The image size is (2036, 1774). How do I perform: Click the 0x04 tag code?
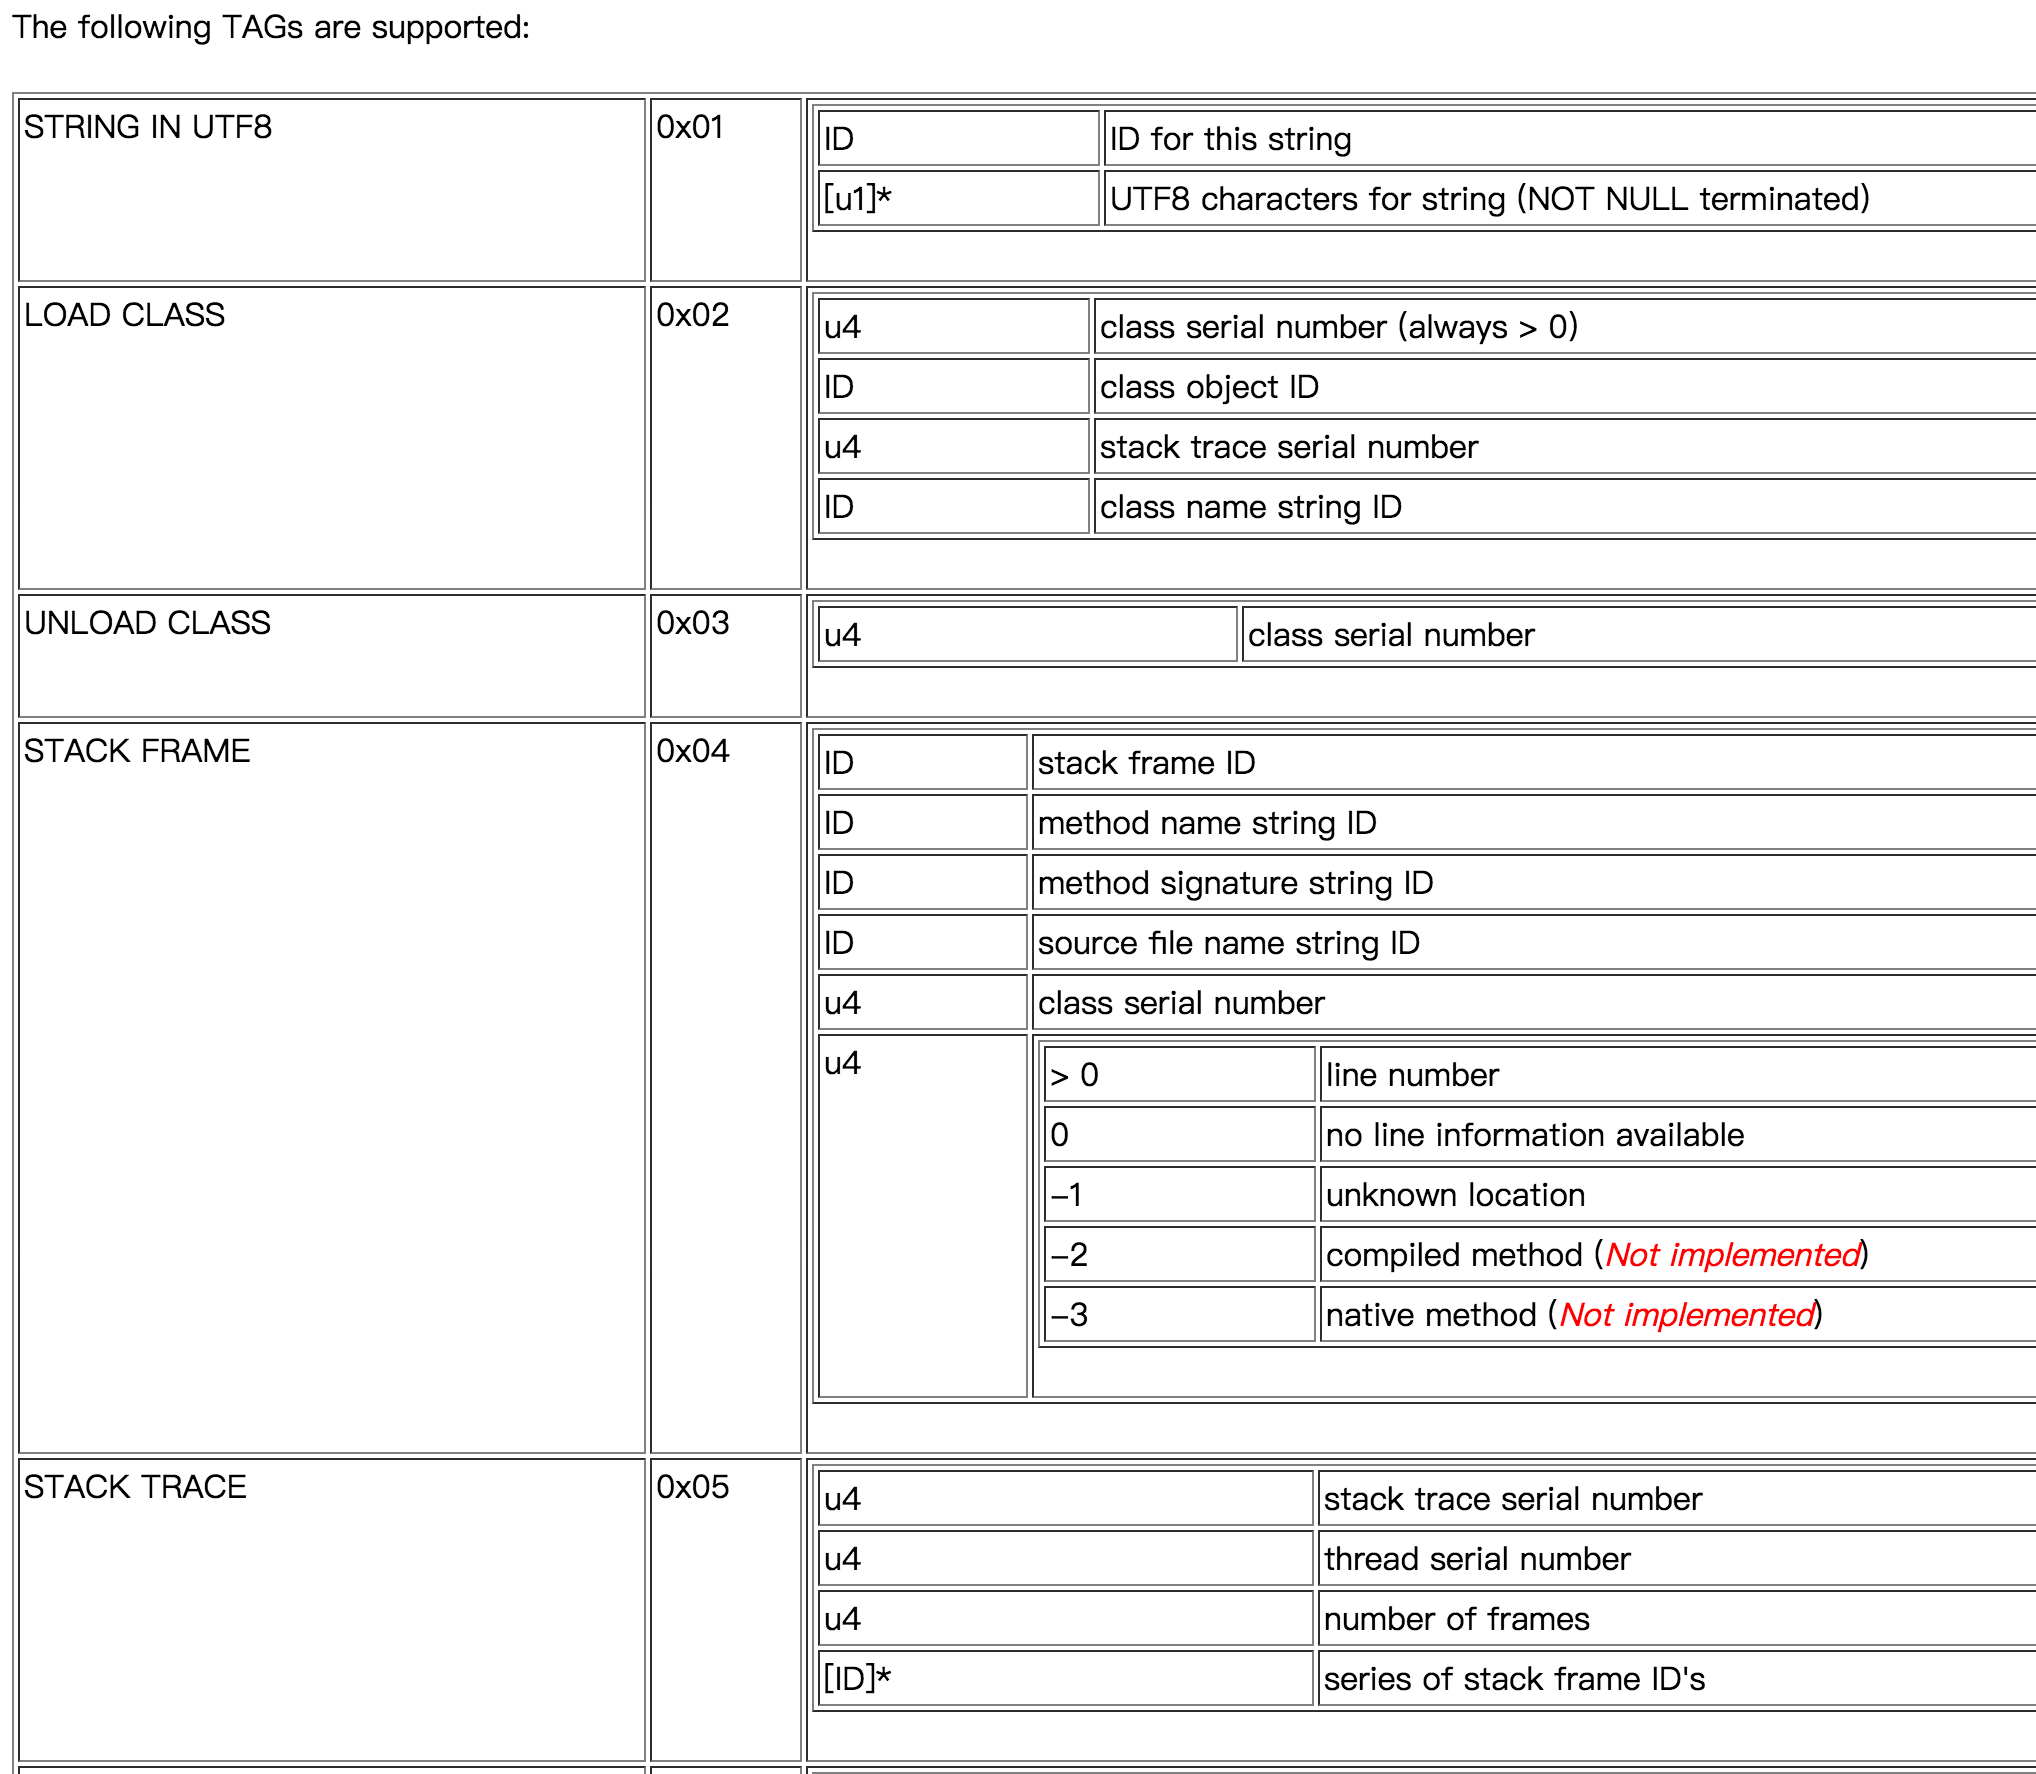[692, 751]
